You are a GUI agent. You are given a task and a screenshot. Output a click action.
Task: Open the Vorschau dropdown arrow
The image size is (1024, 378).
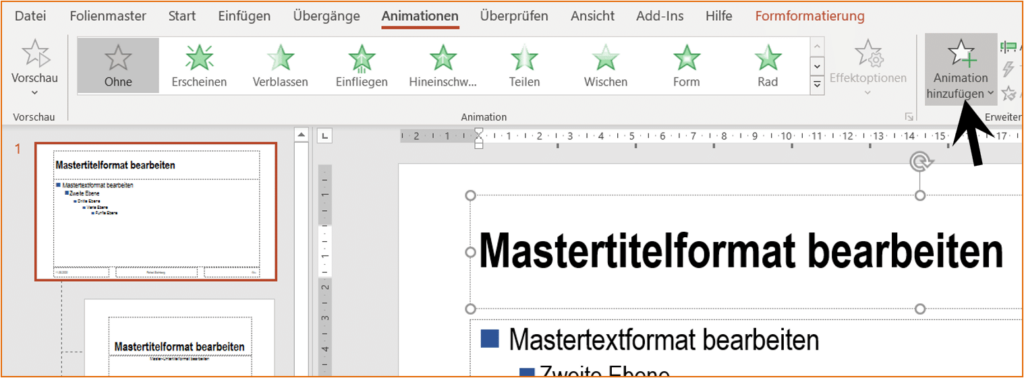coord(35,93)
